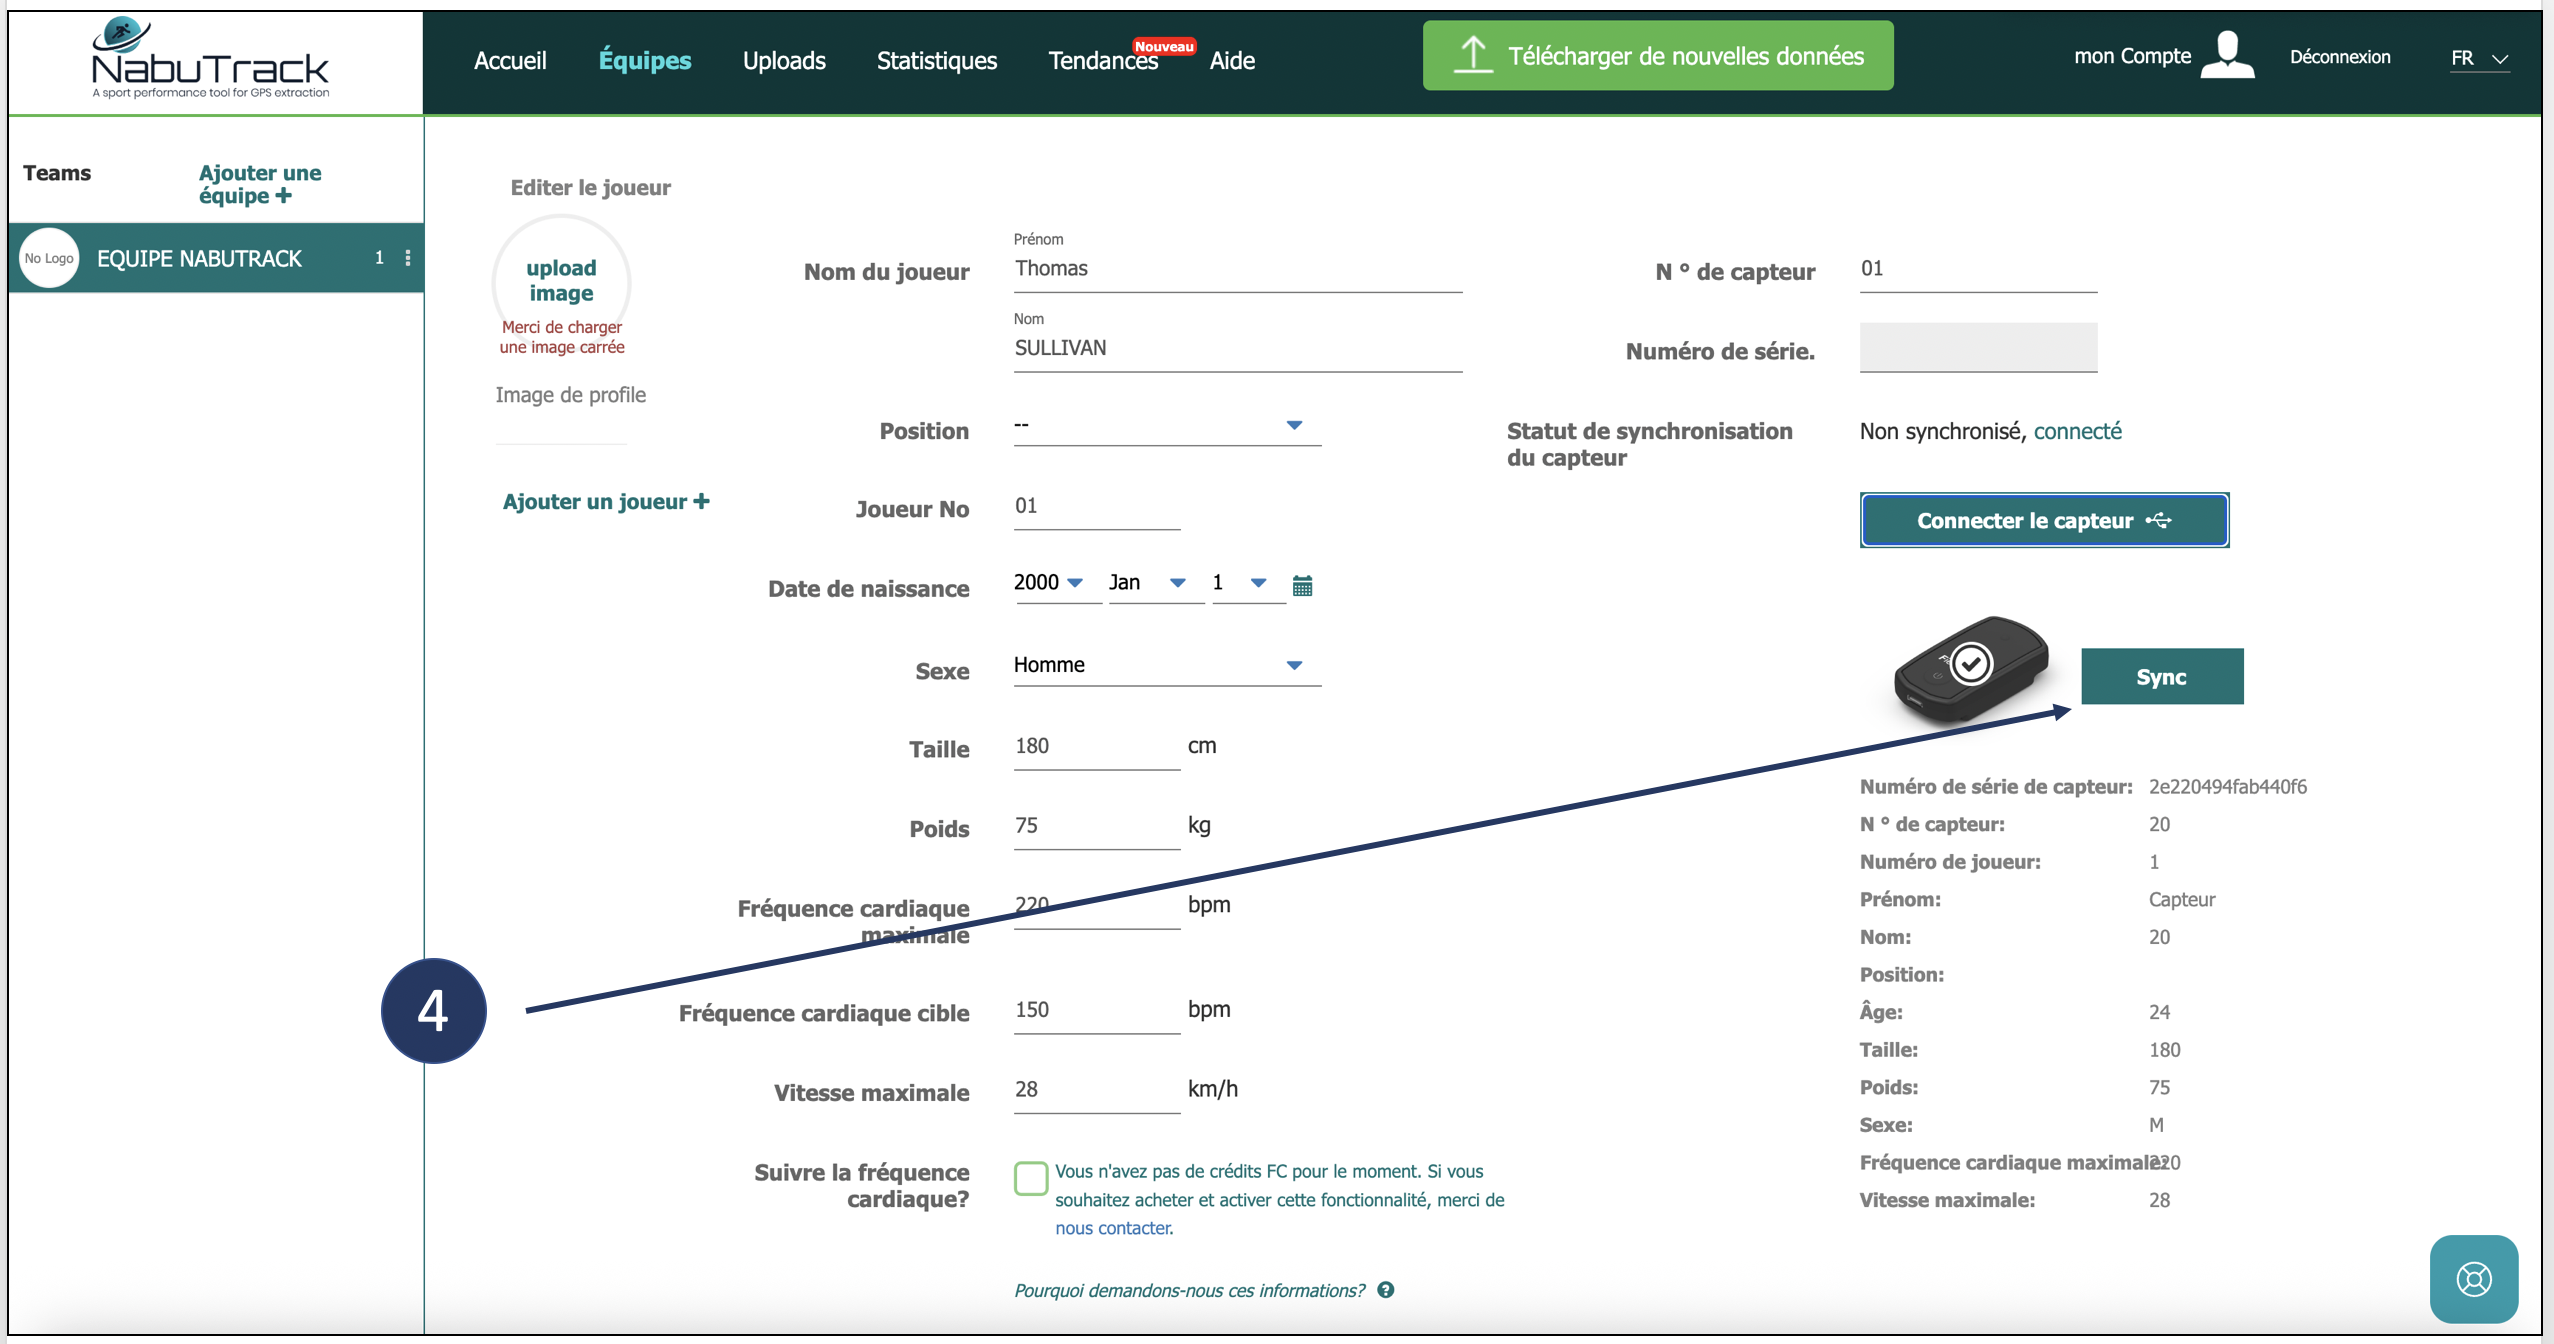Viewport: 2554px width, 1344px height.
Task: Click the GPS sensor device image
Action: 1970,668
